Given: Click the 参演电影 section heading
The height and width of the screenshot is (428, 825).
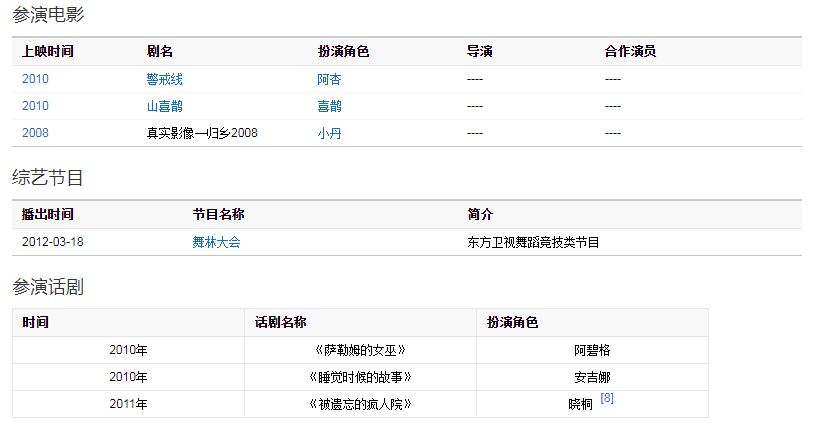Looking at the screenshot, I should pyautogui.click(x=47, y=15).
